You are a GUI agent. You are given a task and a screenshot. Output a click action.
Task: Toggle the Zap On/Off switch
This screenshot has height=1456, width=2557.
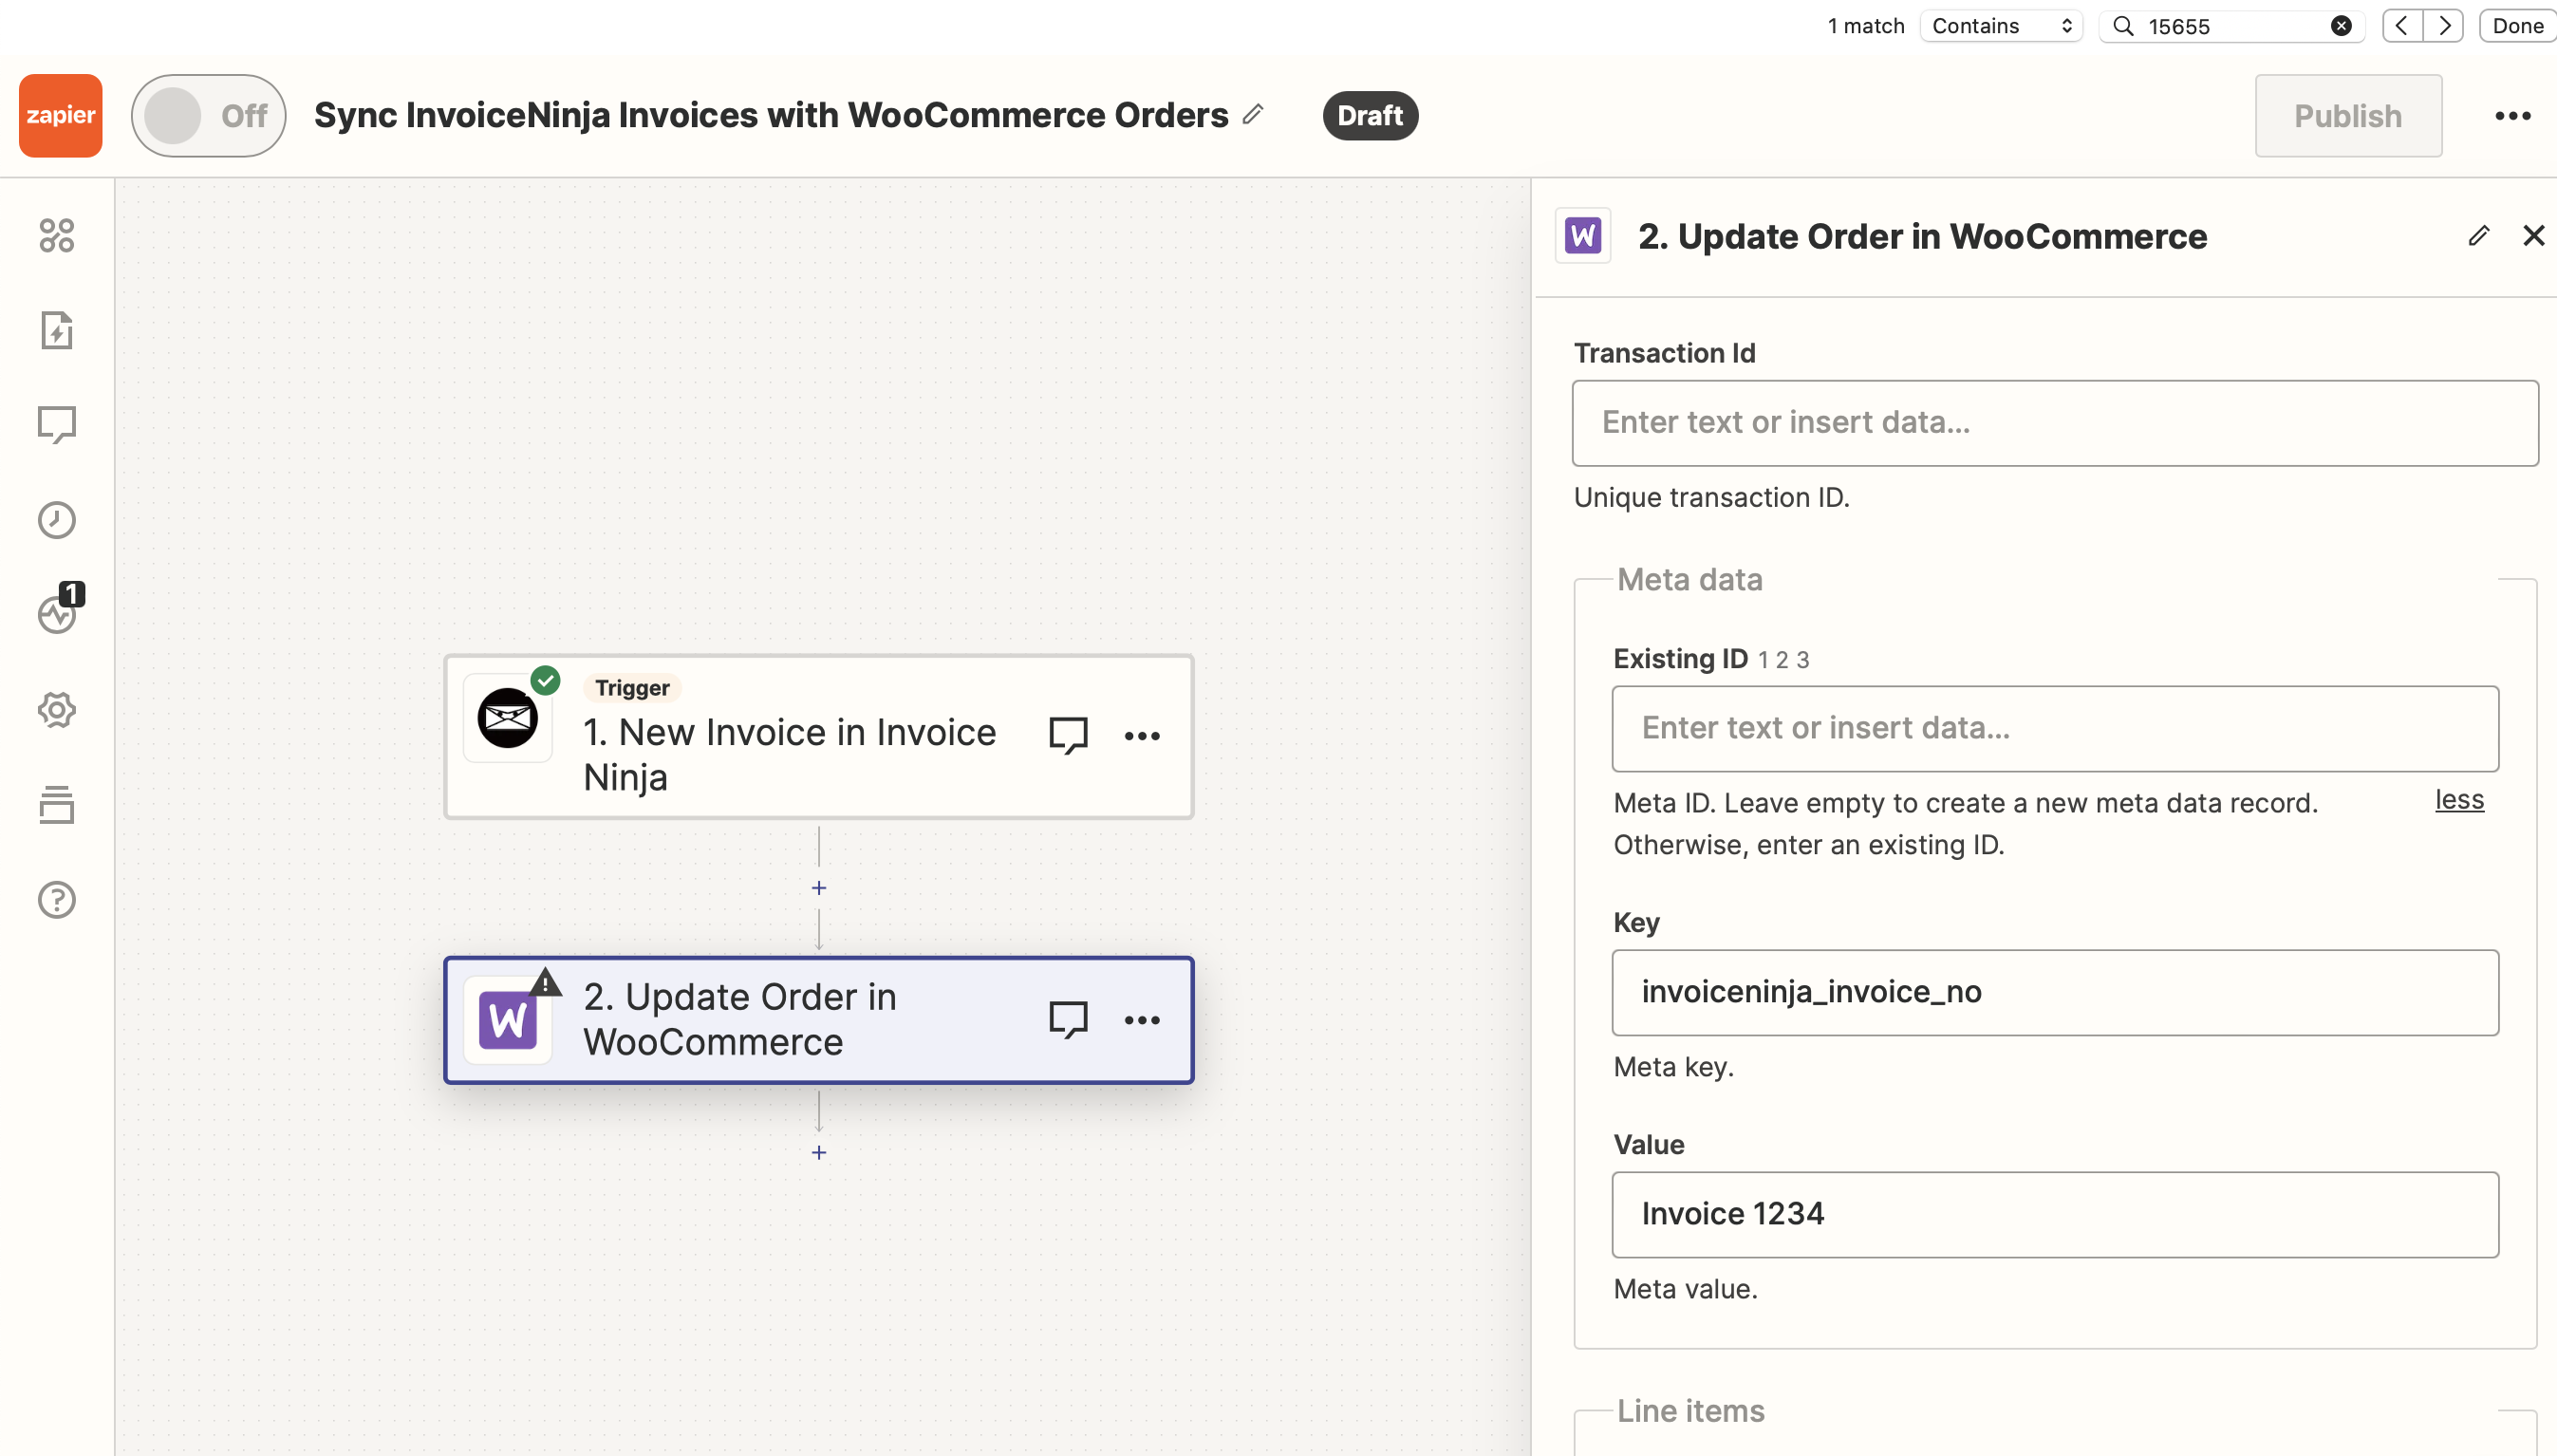pos(208,115)
